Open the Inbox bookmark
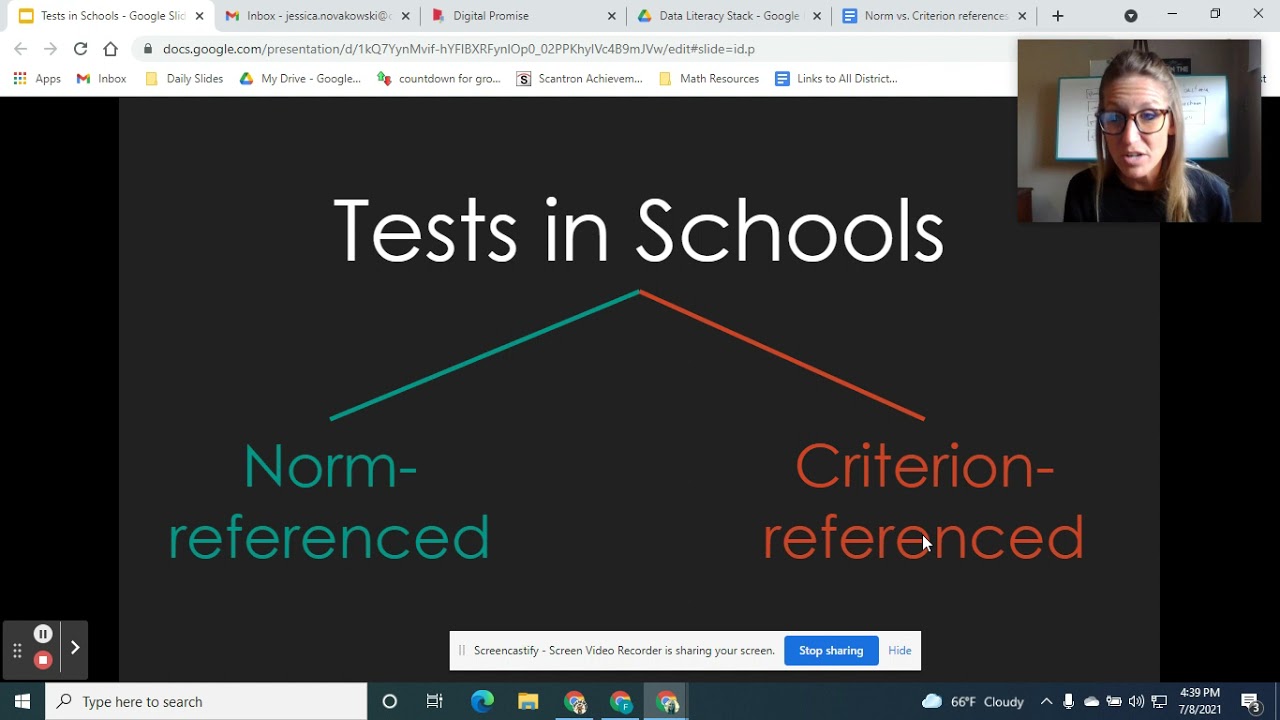1280x720 pixels. tap(102, 79)
